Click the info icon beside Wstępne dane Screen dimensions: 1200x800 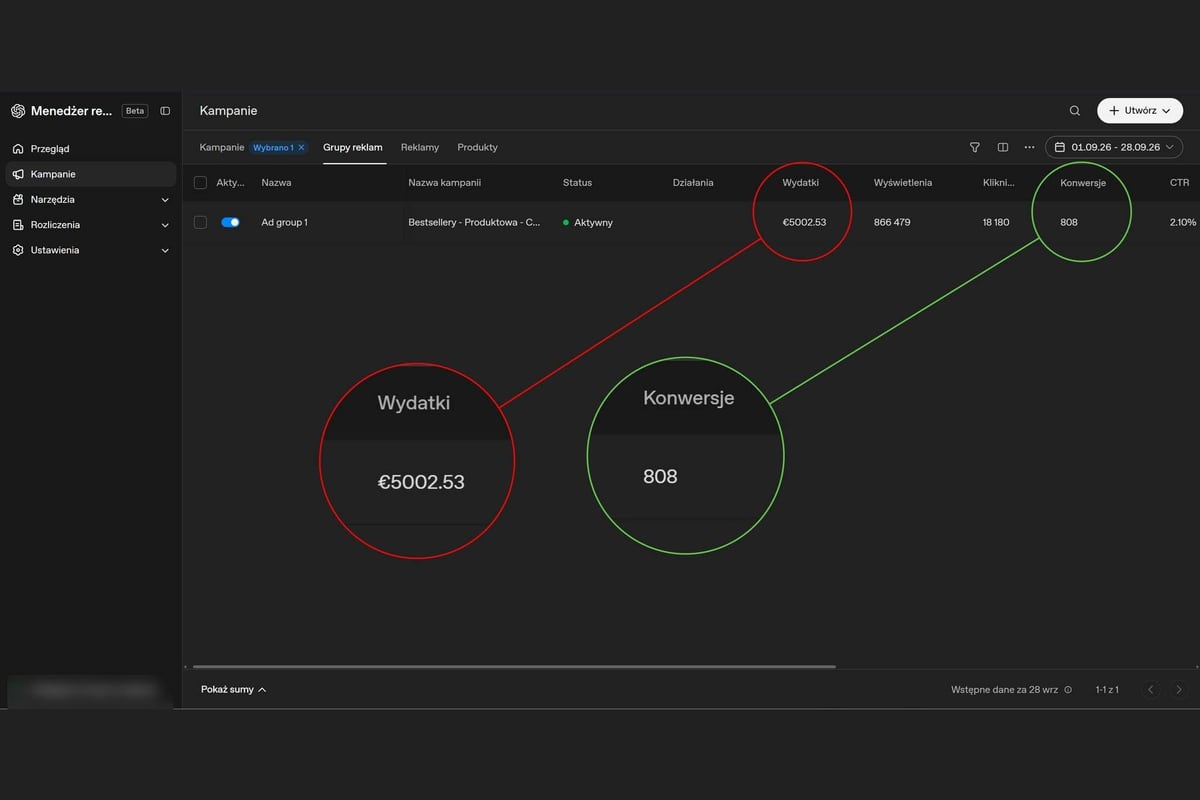[x=1068, y=690]
